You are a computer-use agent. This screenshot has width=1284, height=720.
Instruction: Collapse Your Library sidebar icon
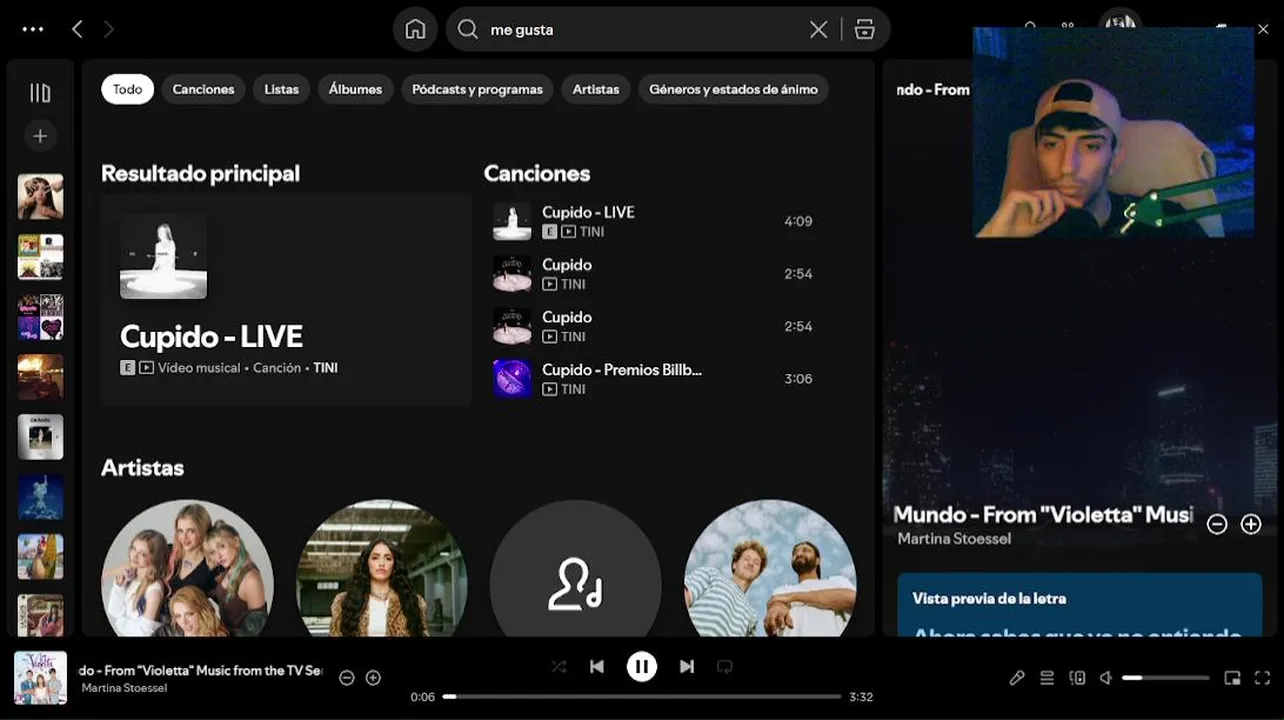click(40, 93)
